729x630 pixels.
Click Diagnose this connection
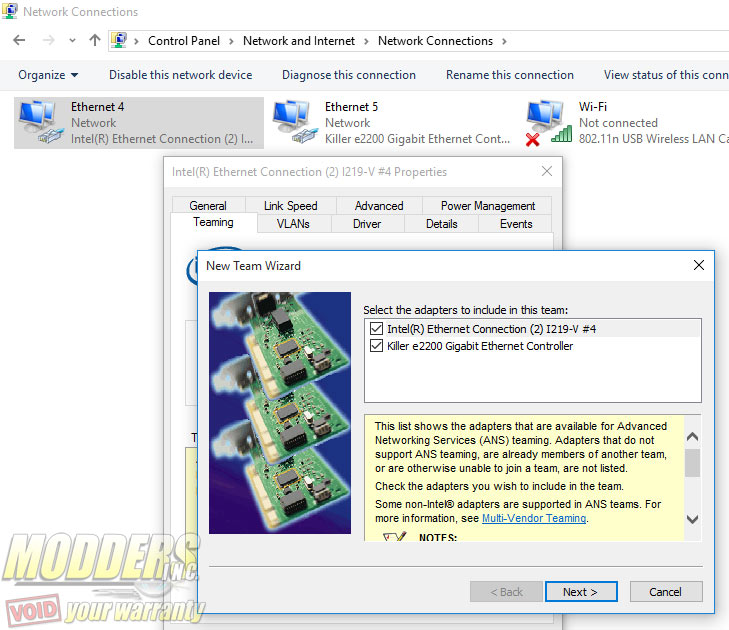349,75
